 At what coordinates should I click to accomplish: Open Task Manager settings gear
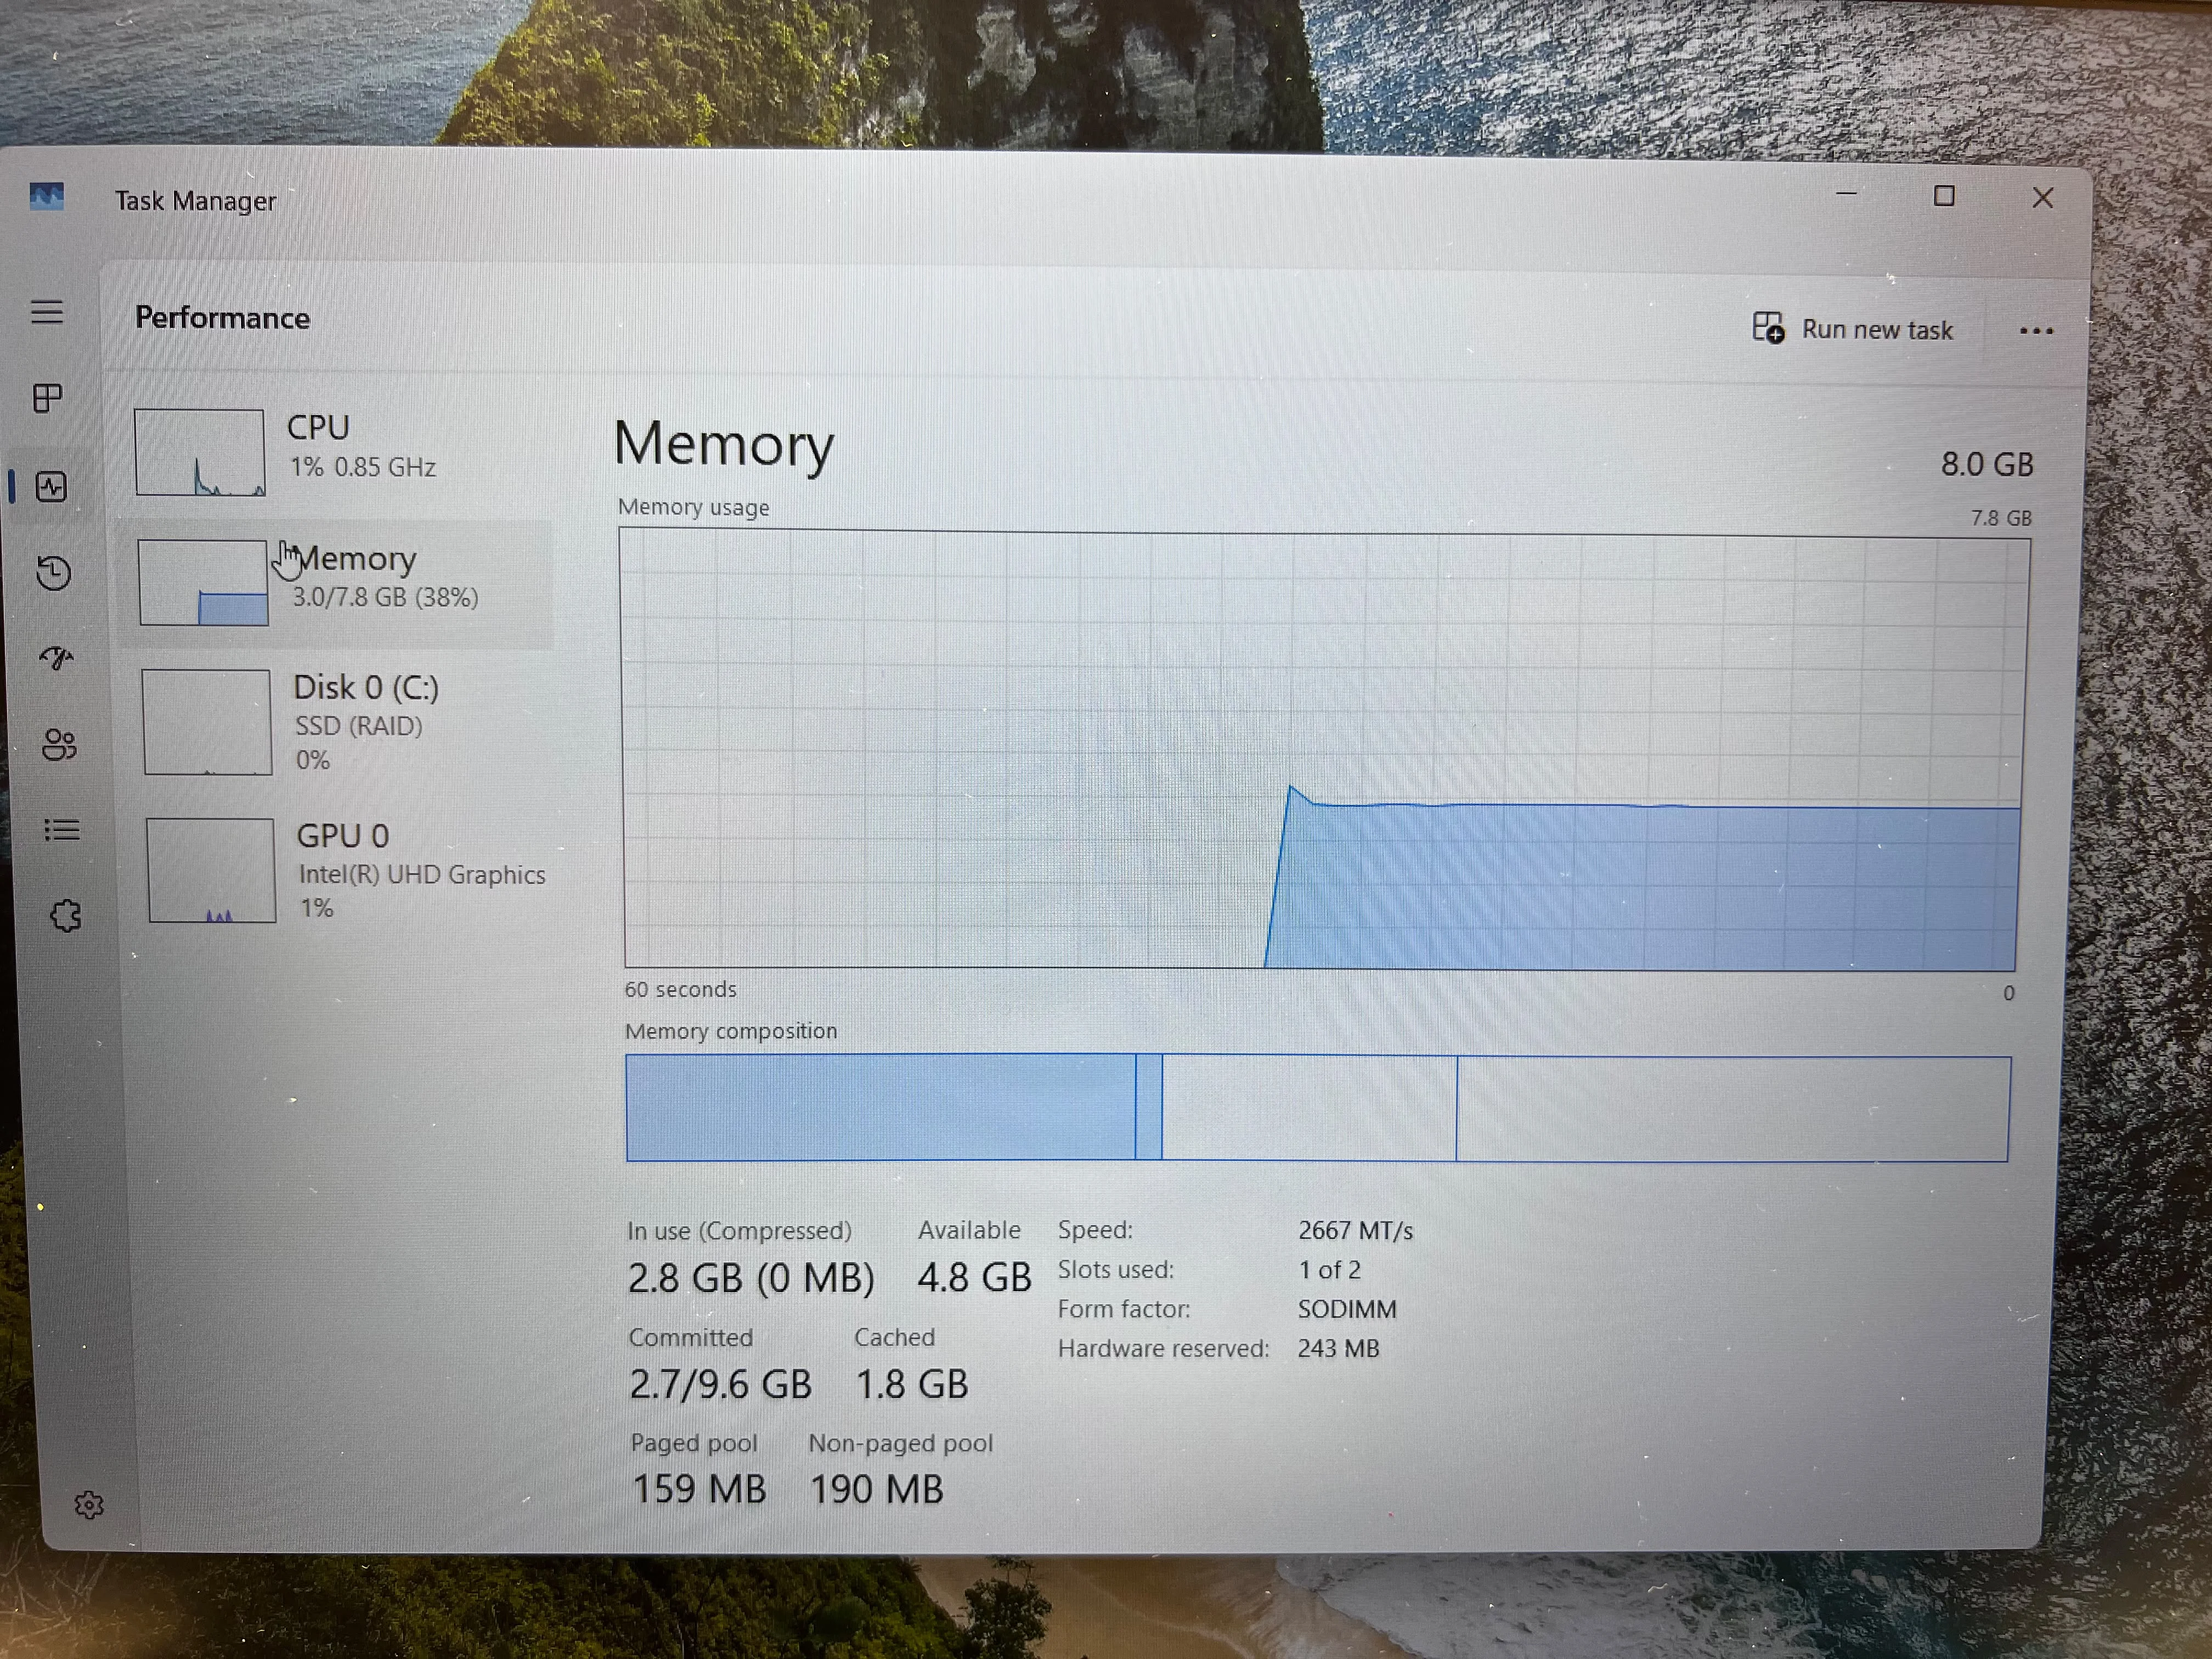pos(89,1505)
